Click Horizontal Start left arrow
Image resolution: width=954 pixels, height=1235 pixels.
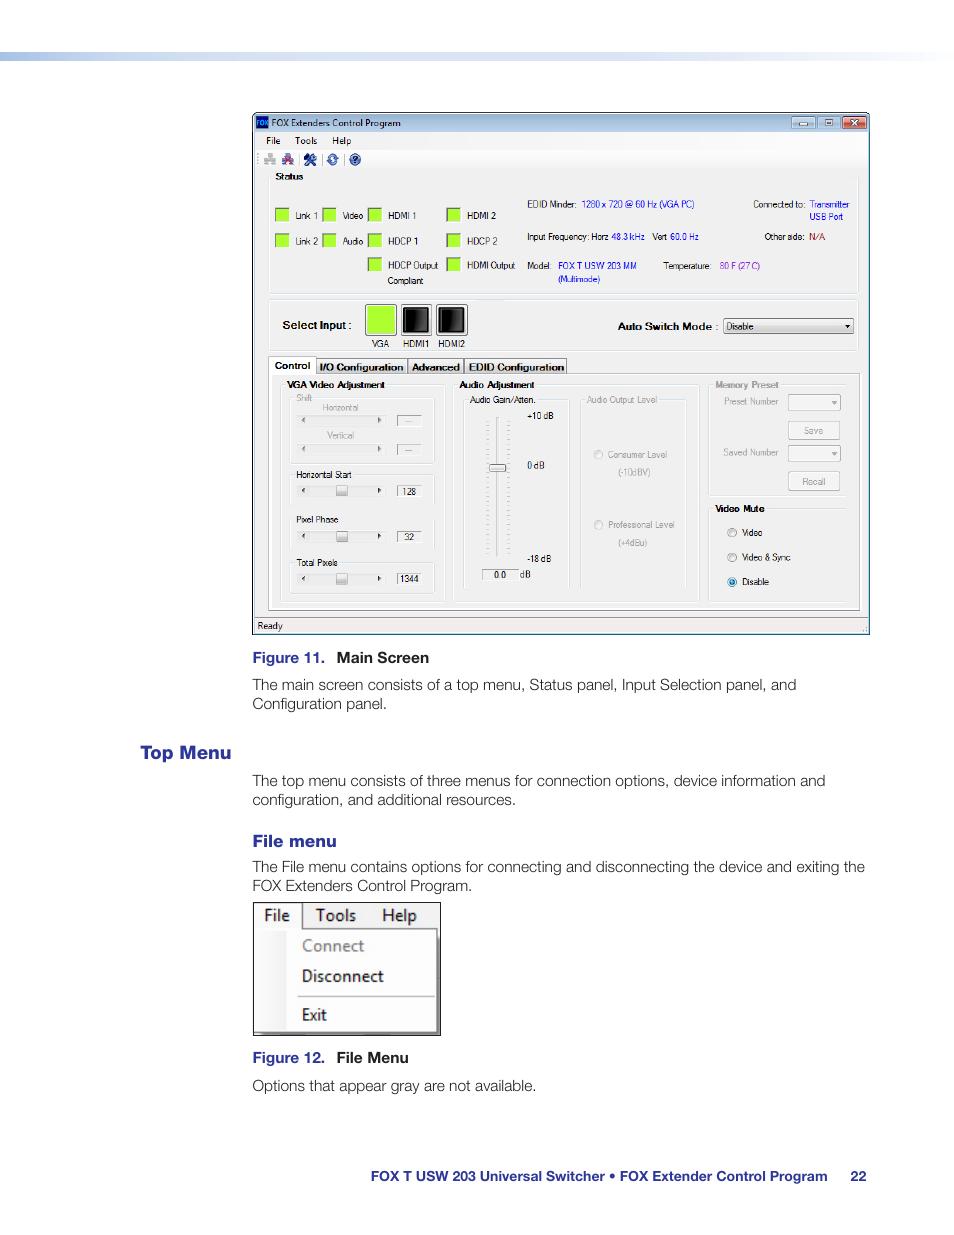coord(303,491)
